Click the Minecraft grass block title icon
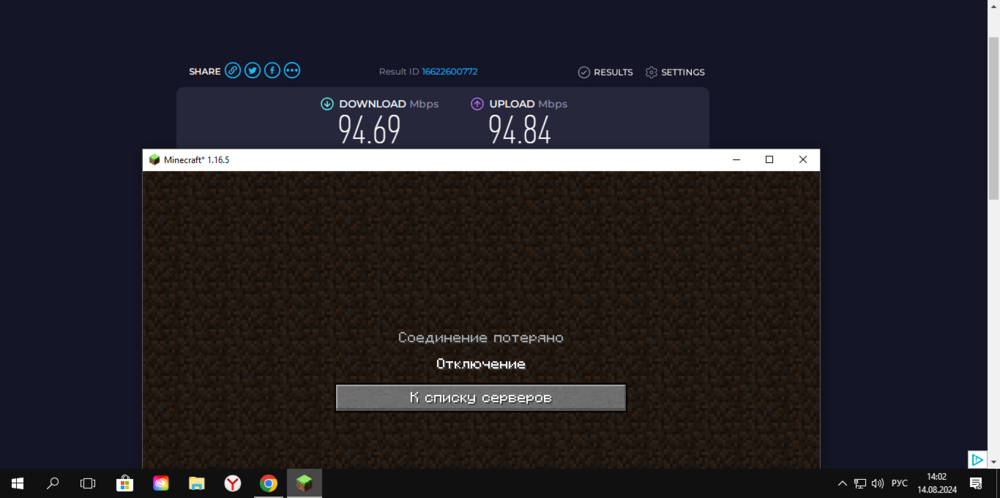The image size is (1000, 498). pos(154,159)
